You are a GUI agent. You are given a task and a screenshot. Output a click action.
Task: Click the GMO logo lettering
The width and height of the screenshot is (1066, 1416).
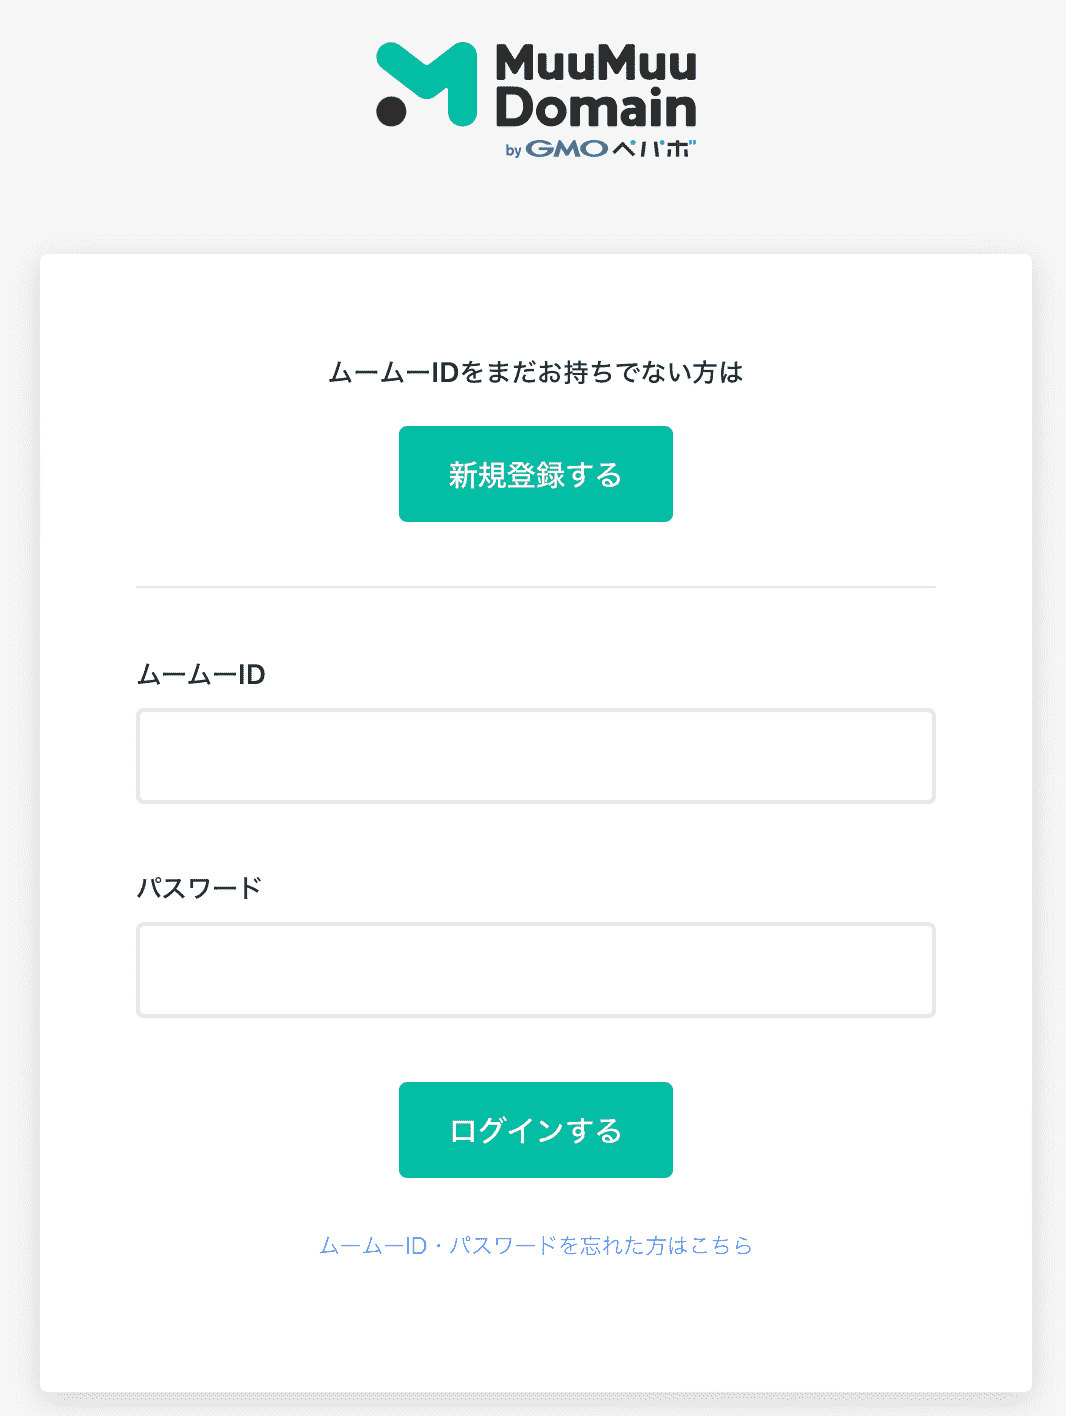point(566,149)
